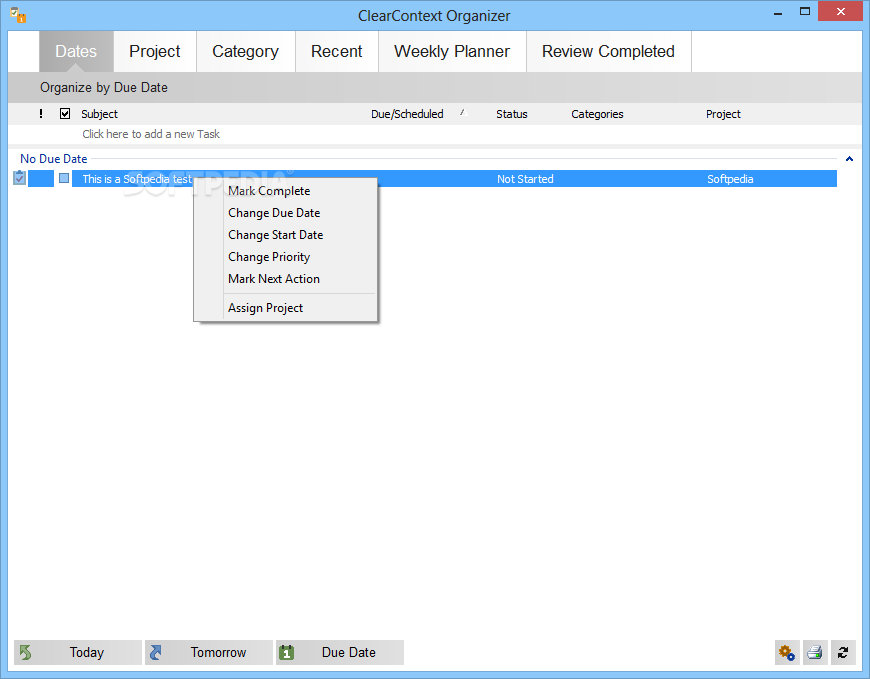
Task: Tick the checkbox for 'This is a Softpedia test'
Action: point(64,178)
